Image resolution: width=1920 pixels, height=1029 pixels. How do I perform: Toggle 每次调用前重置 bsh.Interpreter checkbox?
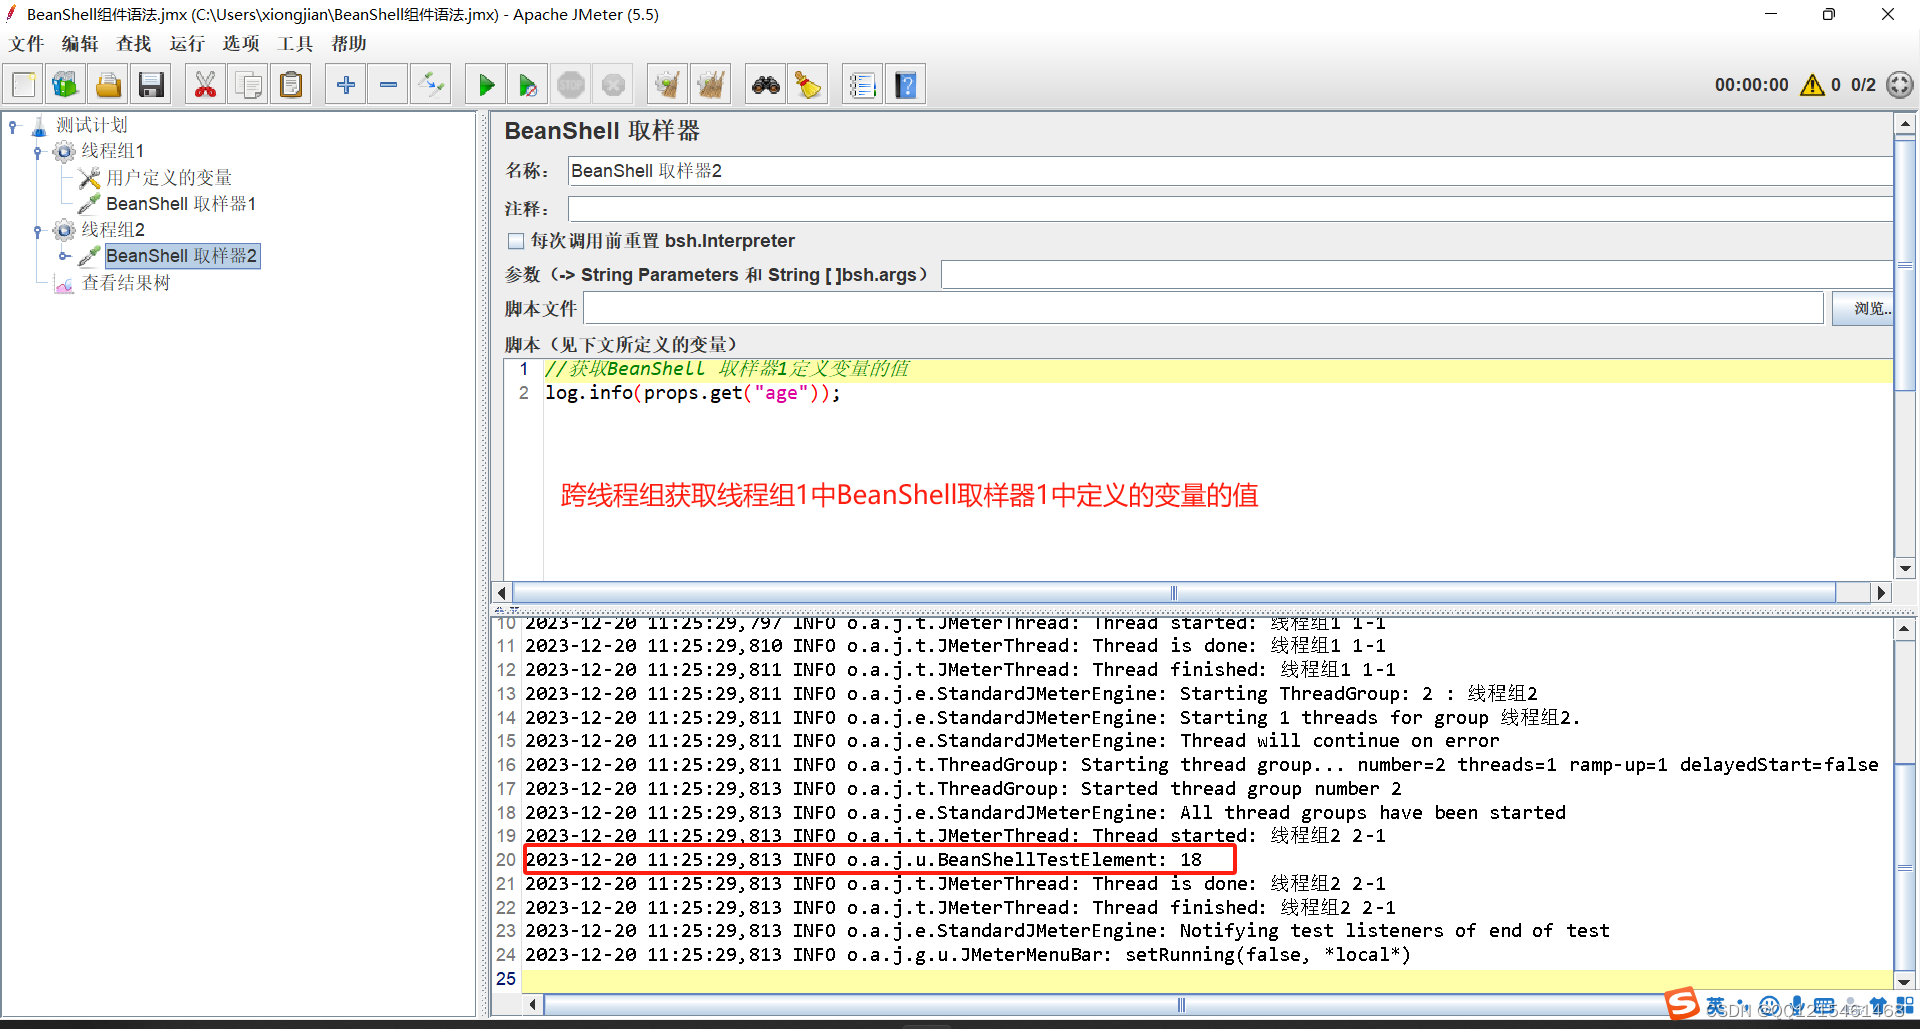[516, 241]
